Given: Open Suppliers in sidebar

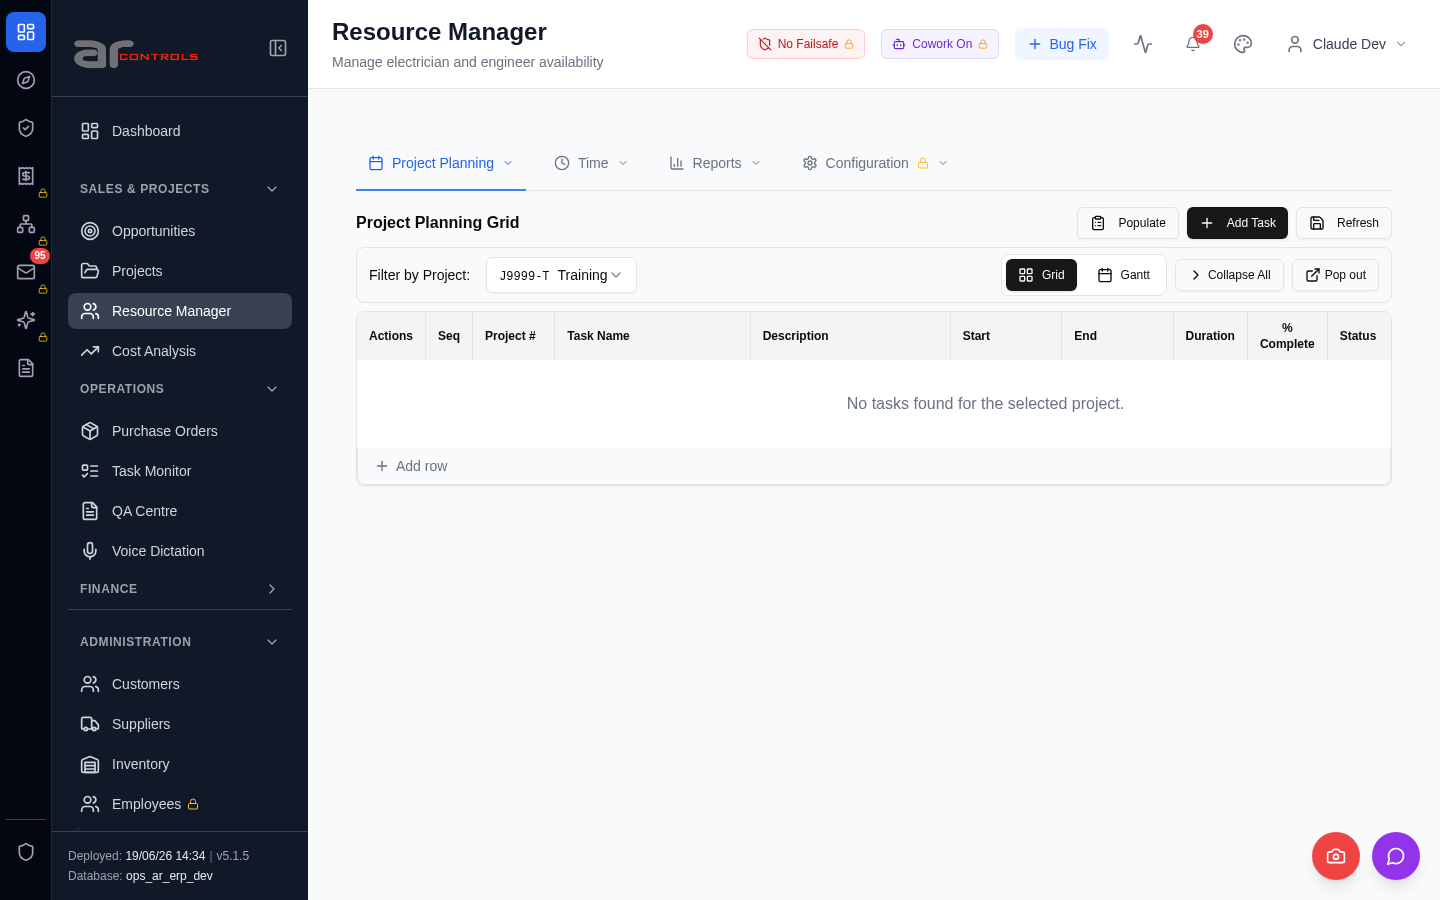Looking at the screenshot, I should point(180,724).
